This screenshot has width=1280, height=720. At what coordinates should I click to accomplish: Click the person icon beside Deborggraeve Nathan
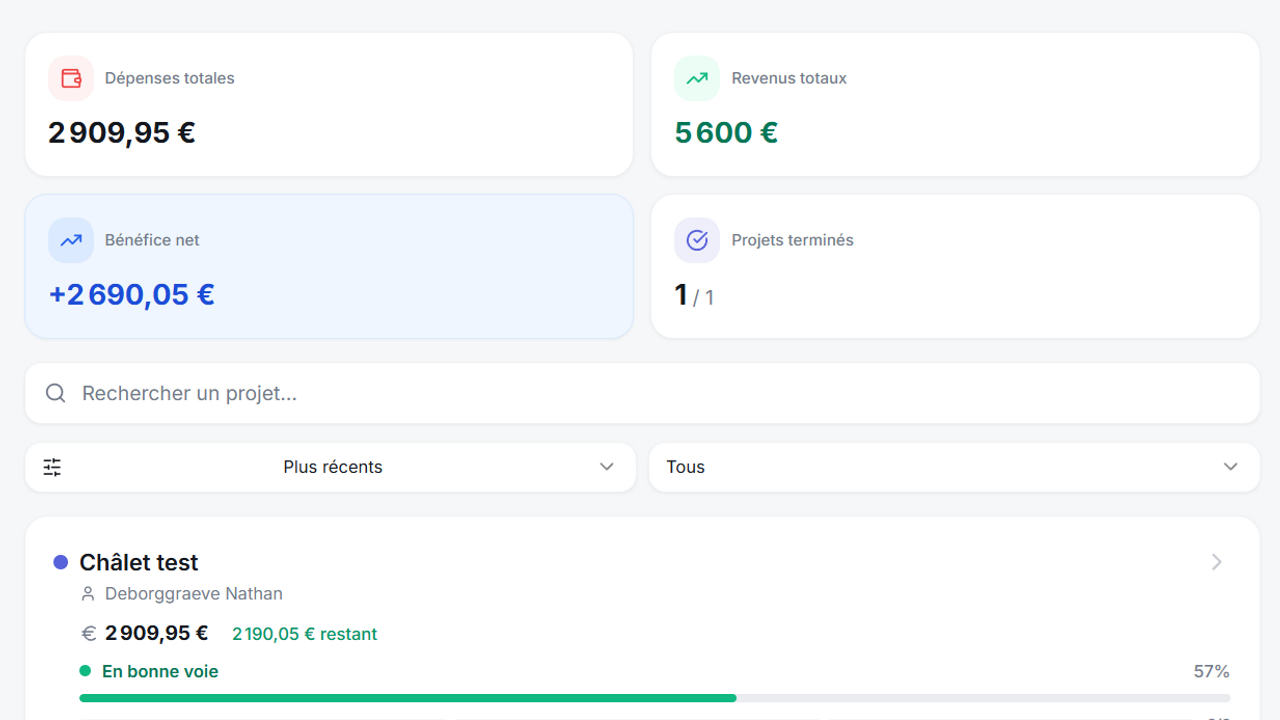coord(88,594)
